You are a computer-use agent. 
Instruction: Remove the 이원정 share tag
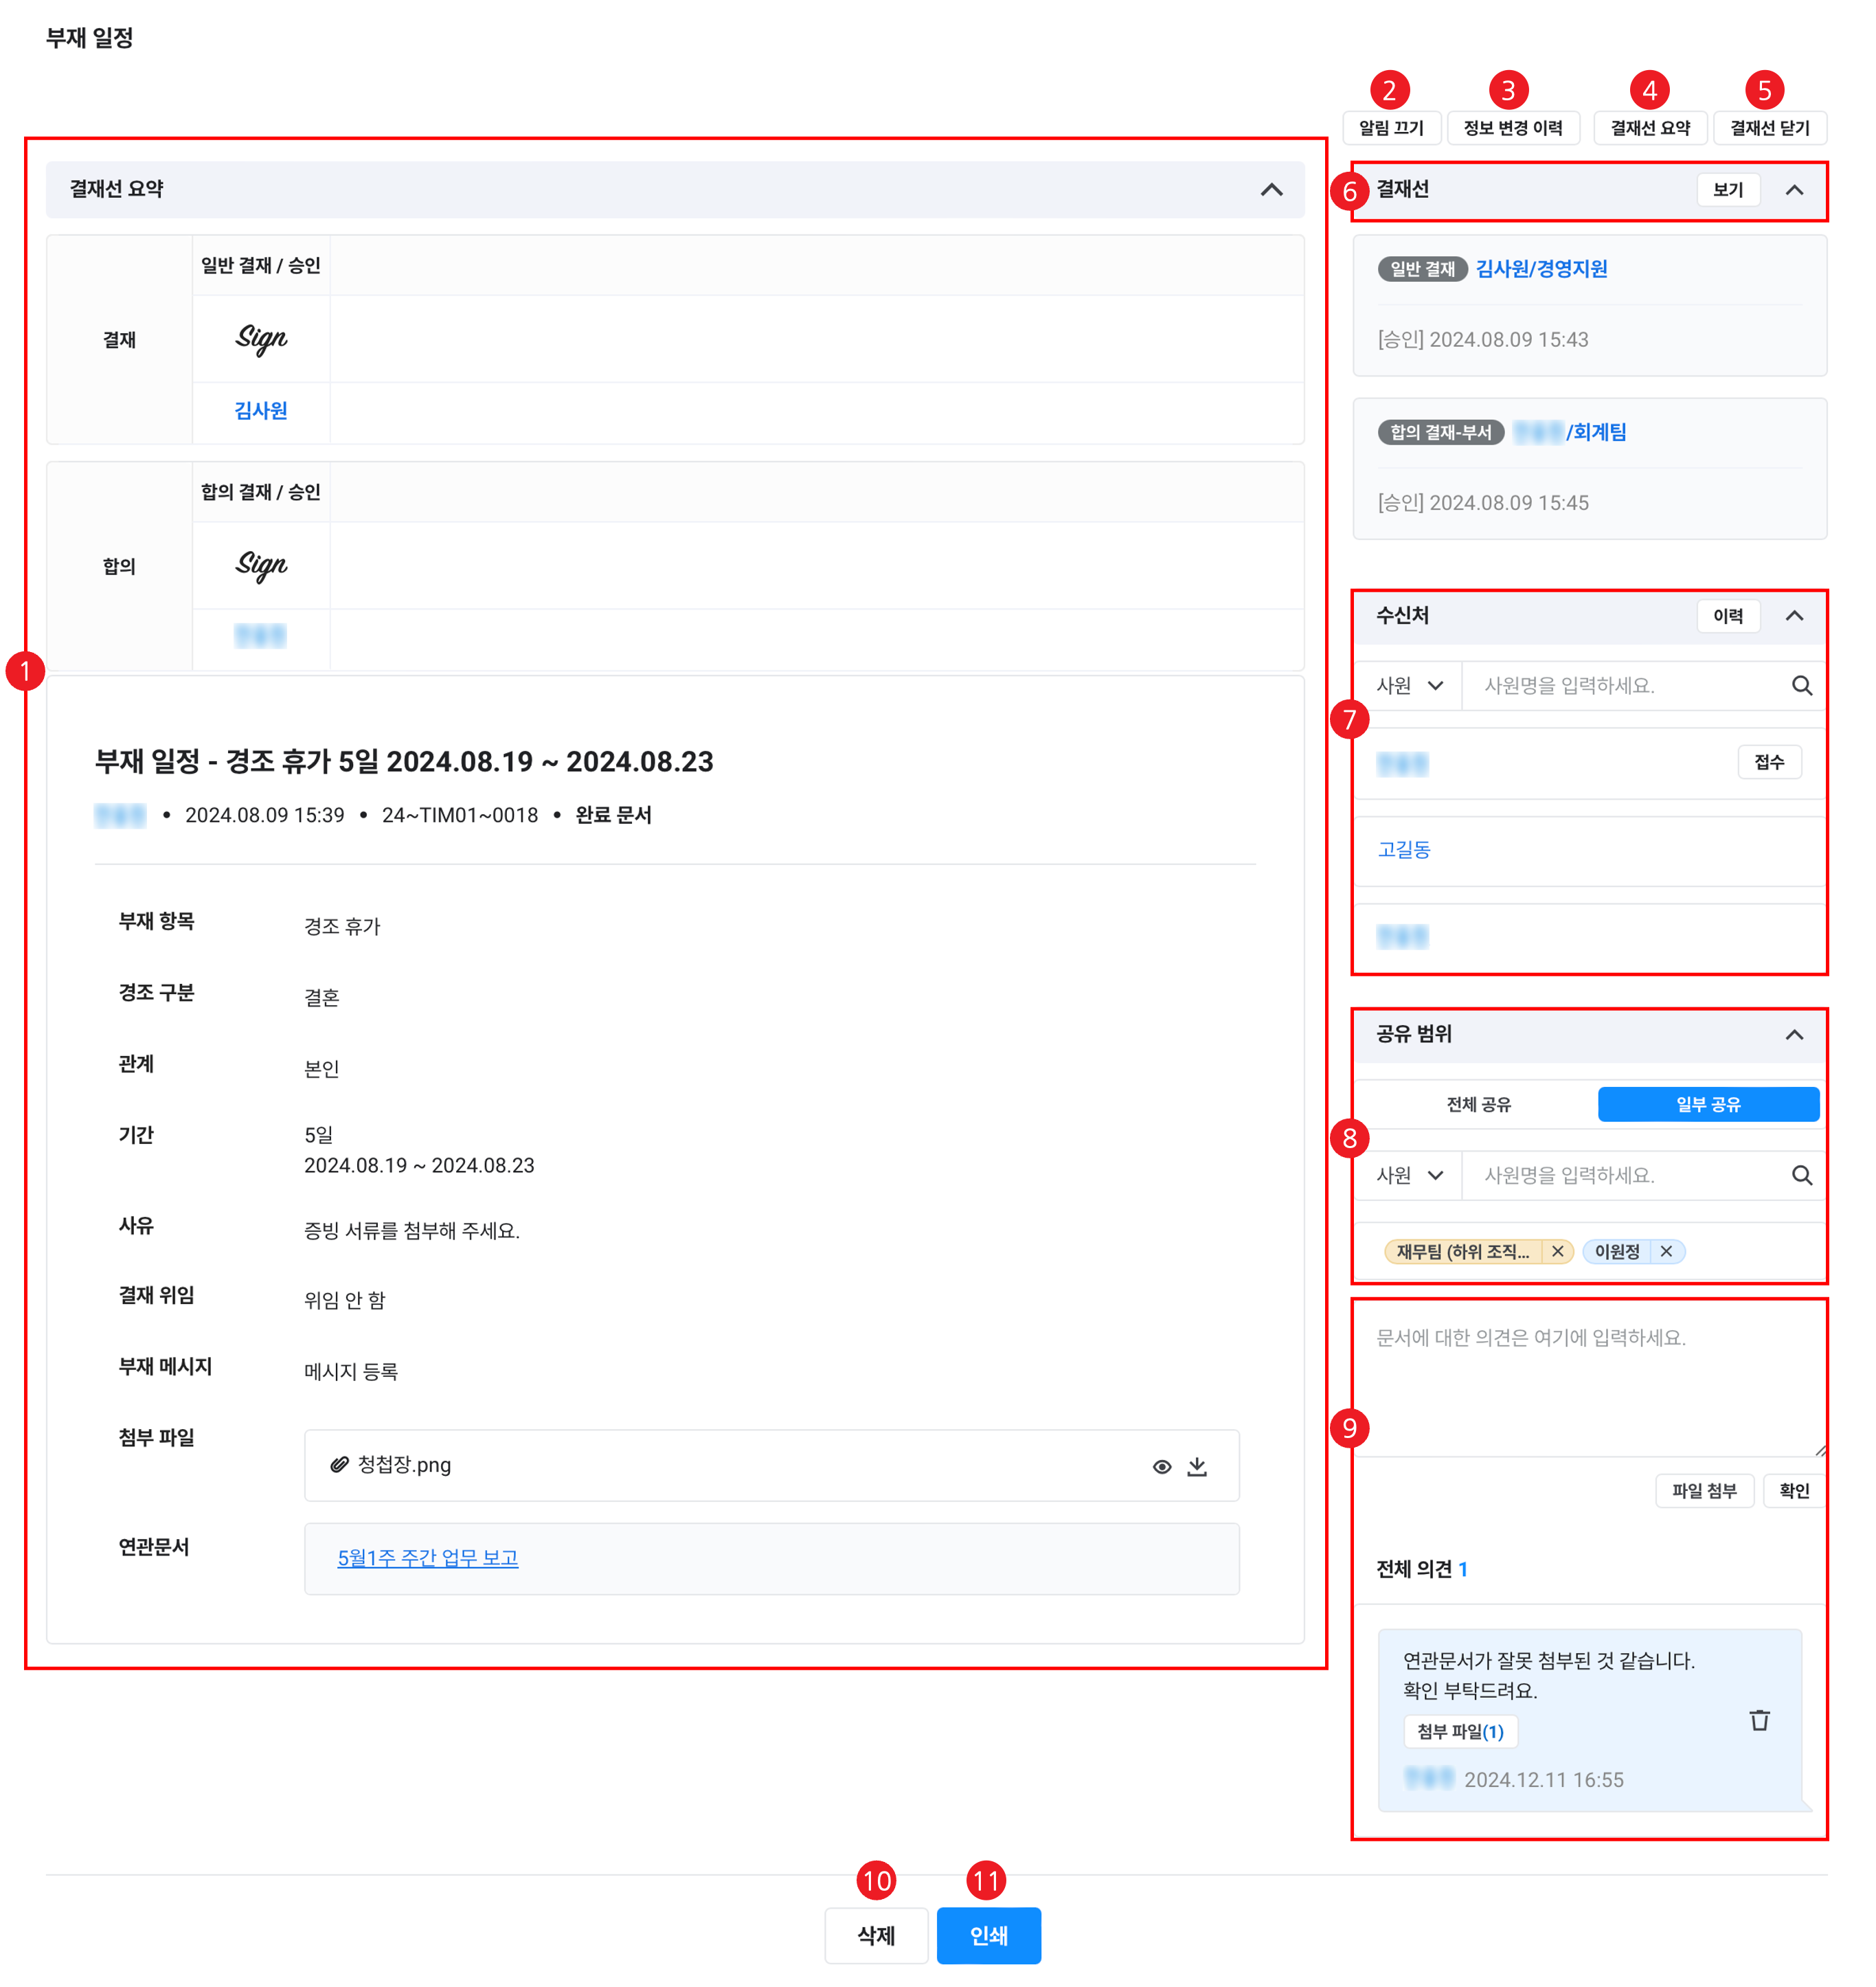click(1666, 1251)
